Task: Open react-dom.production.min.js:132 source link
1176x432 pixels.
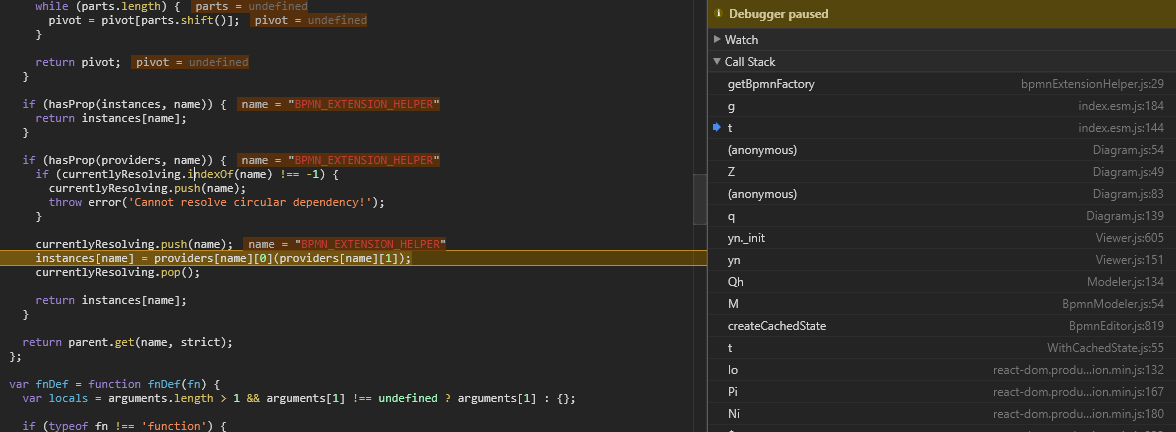Action: pyautogui.click(x=1078, y=370)
